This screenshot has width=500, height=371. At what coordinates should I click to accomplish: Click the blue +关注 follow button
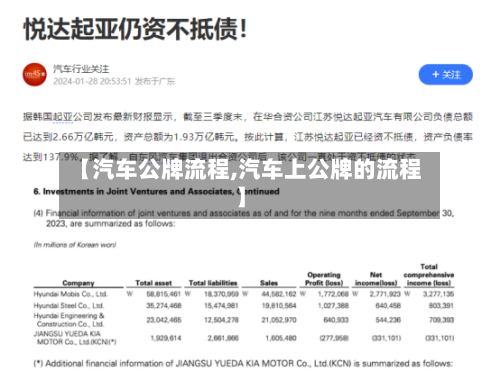[x=445, y=74]
